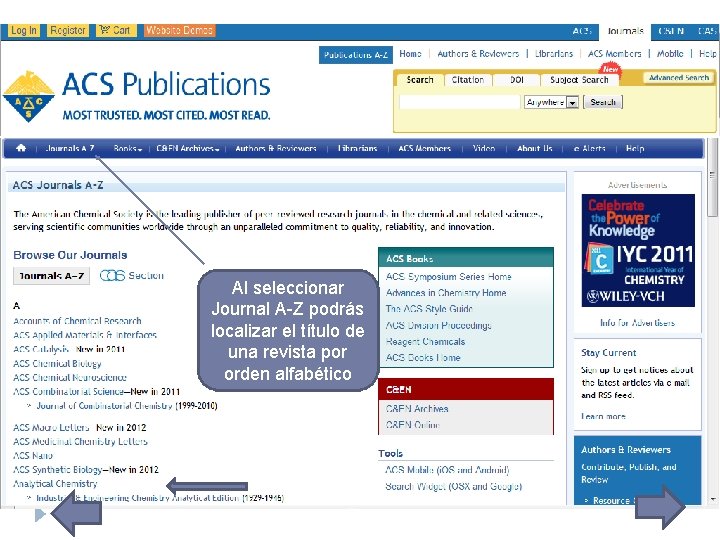Open ACS Members in blue navigation bar
Viewport: 720px width, 540px height.
[424, 148]
